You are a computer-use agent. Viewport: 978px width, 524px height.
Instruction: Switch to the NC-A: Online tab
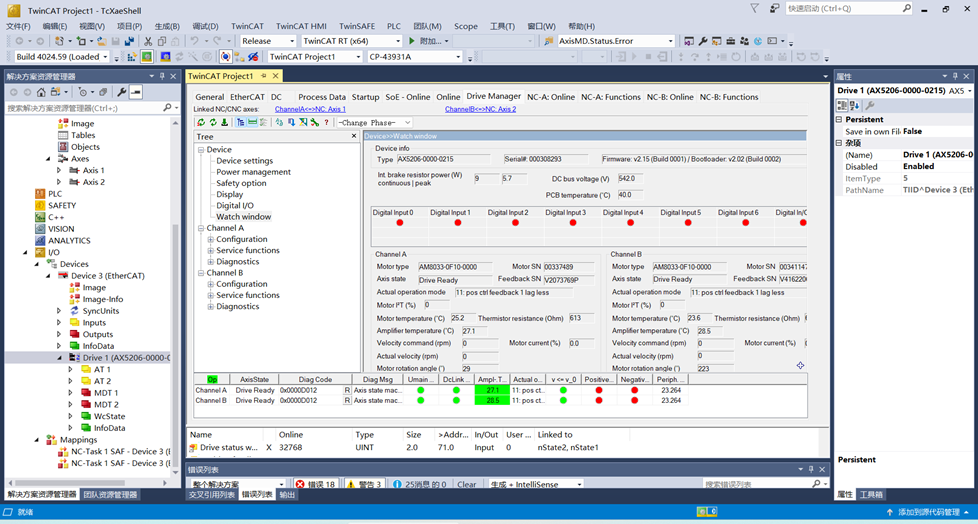click(551, 97)
